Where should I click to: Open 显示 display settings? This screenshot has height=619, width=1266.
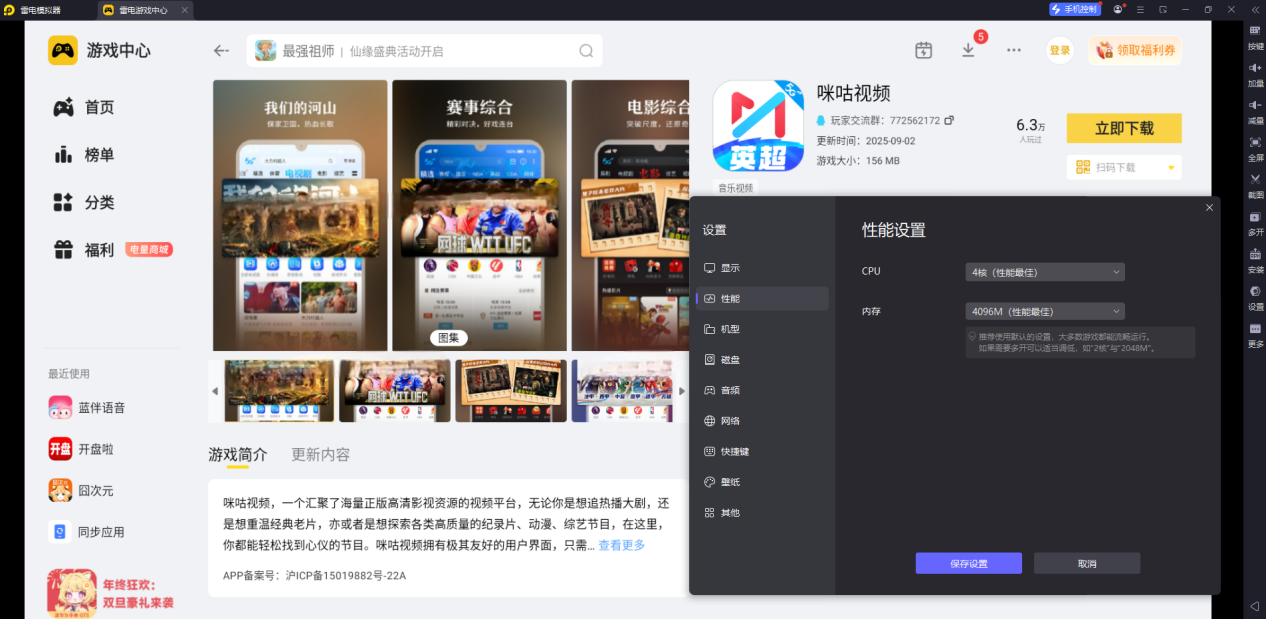(x=762, y=268)
